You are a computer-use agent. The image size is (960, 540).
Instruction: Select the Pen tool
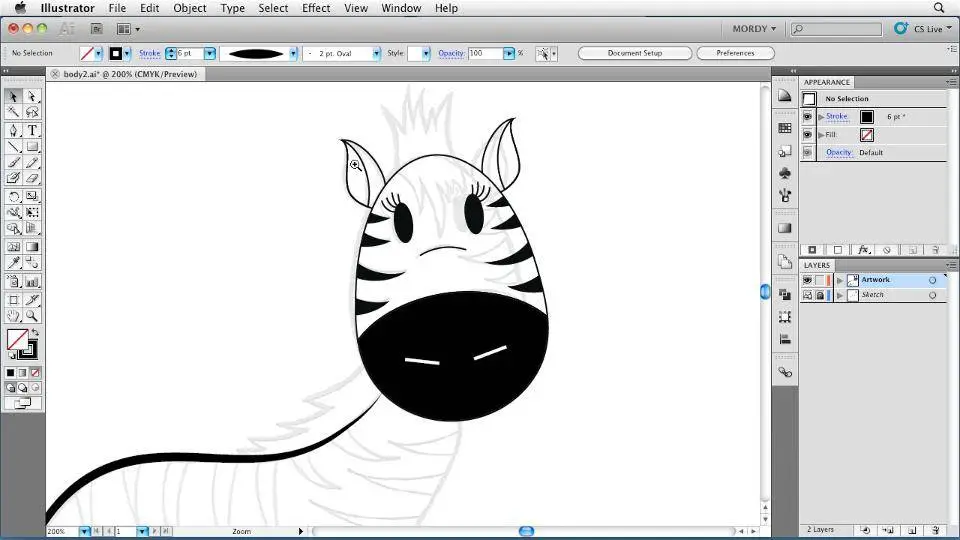click(x=14, y=130)
